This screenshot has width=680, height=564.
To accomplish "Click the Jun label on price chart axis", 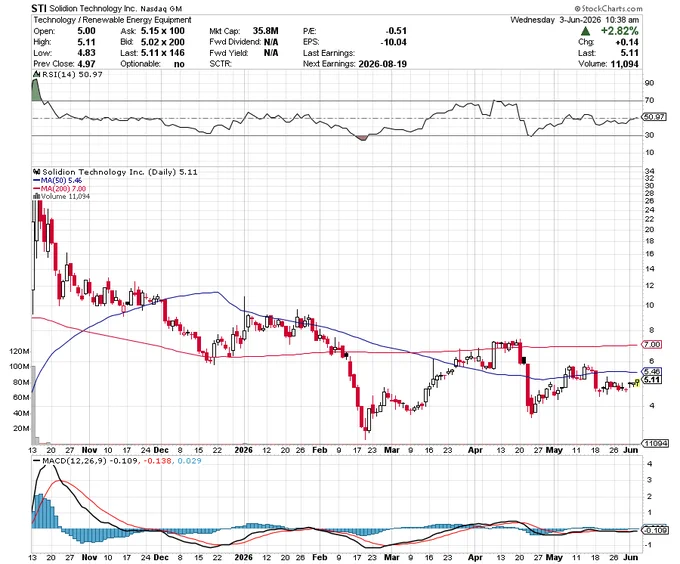I will [631, 450].
